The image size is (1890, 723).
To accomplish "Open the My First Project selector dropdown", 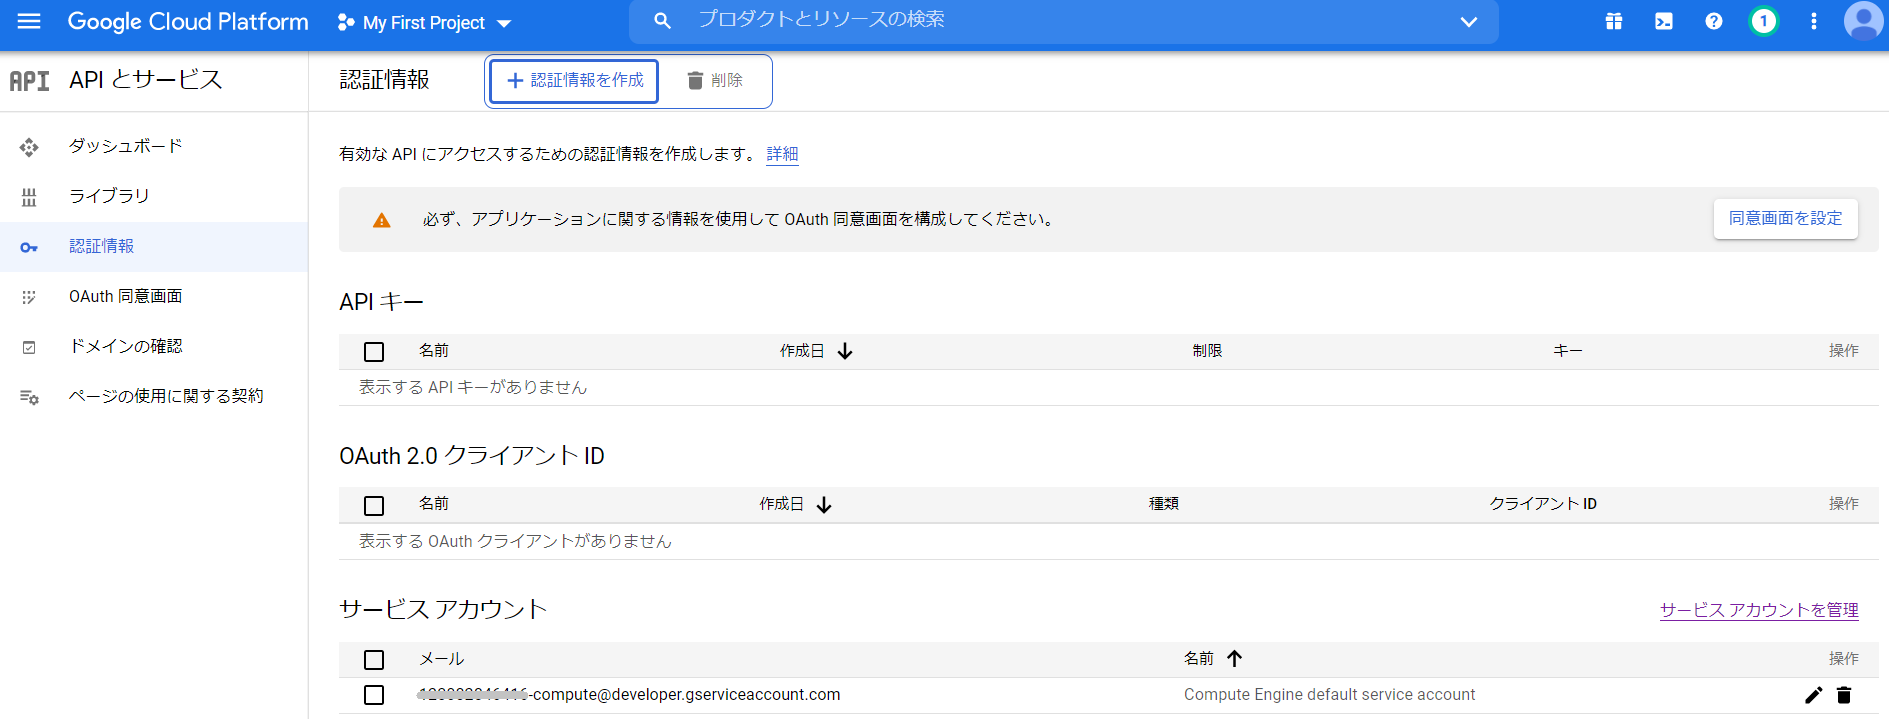I will (425, 22).
